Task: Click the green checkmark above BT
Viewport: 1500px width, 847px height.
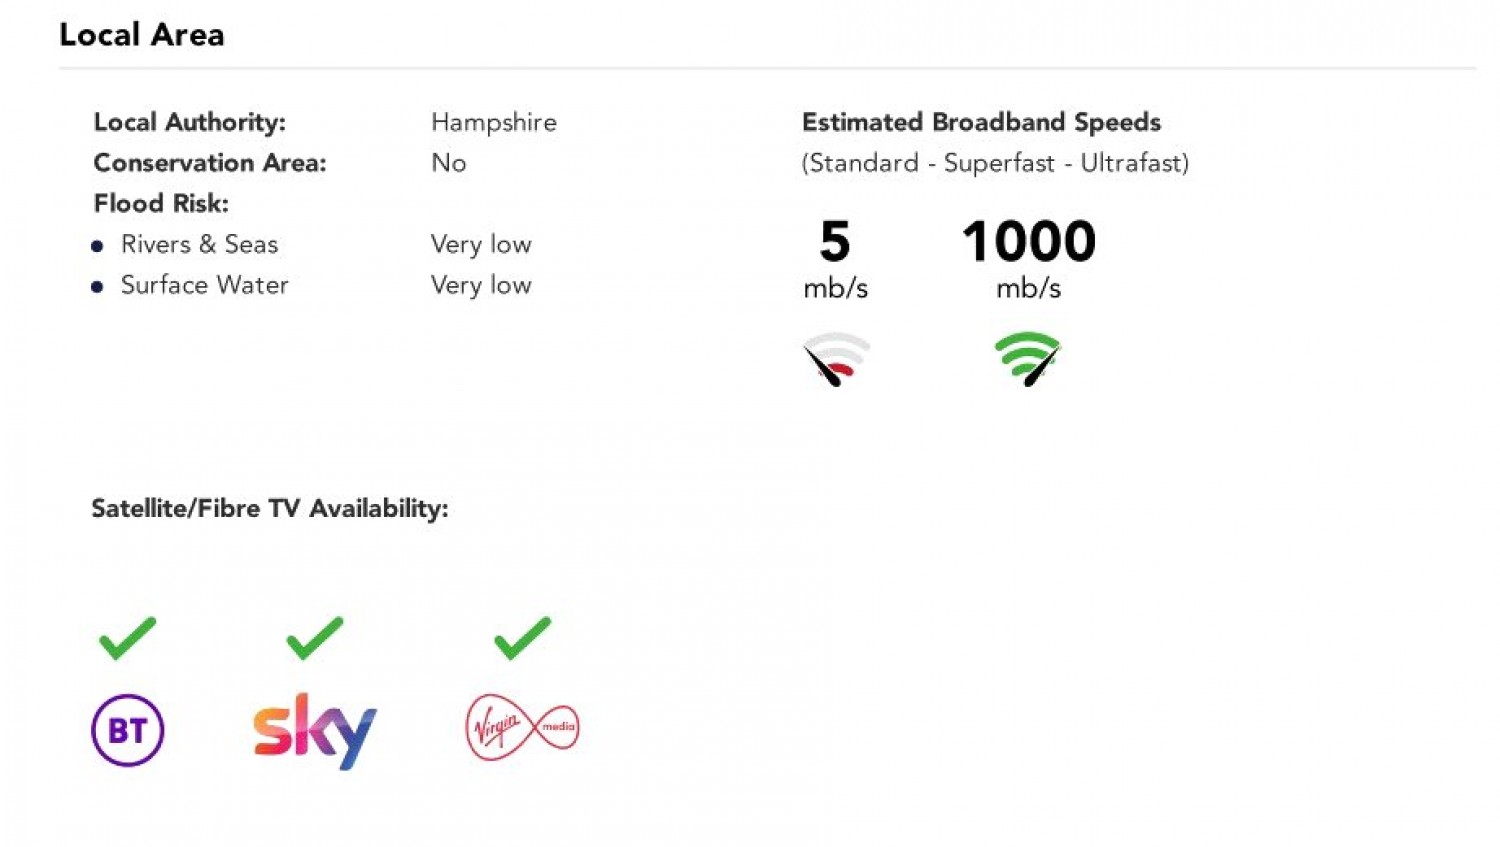Action: tap(127, 638)
